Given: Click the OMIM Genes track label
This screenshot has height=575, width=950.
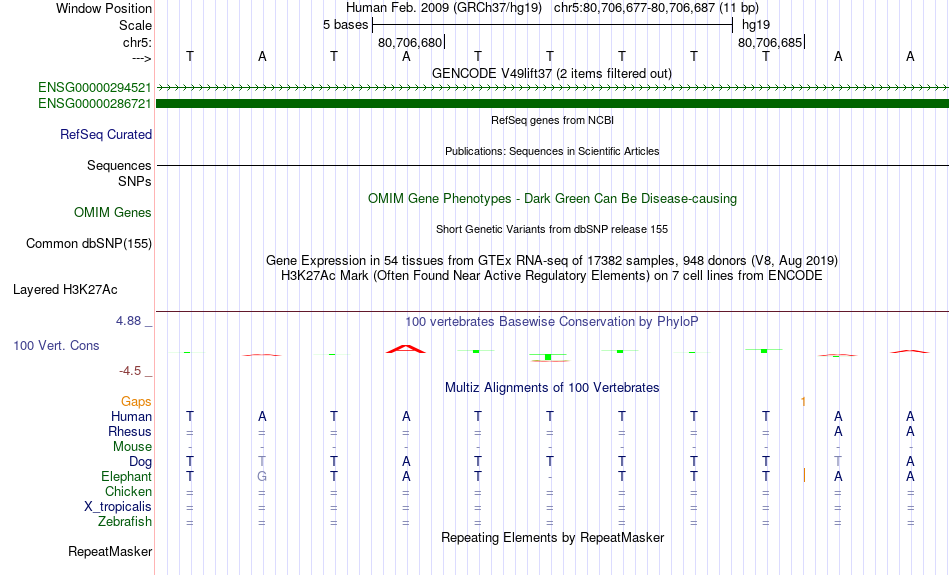Looking at the screenshot, I should (113, 213).
